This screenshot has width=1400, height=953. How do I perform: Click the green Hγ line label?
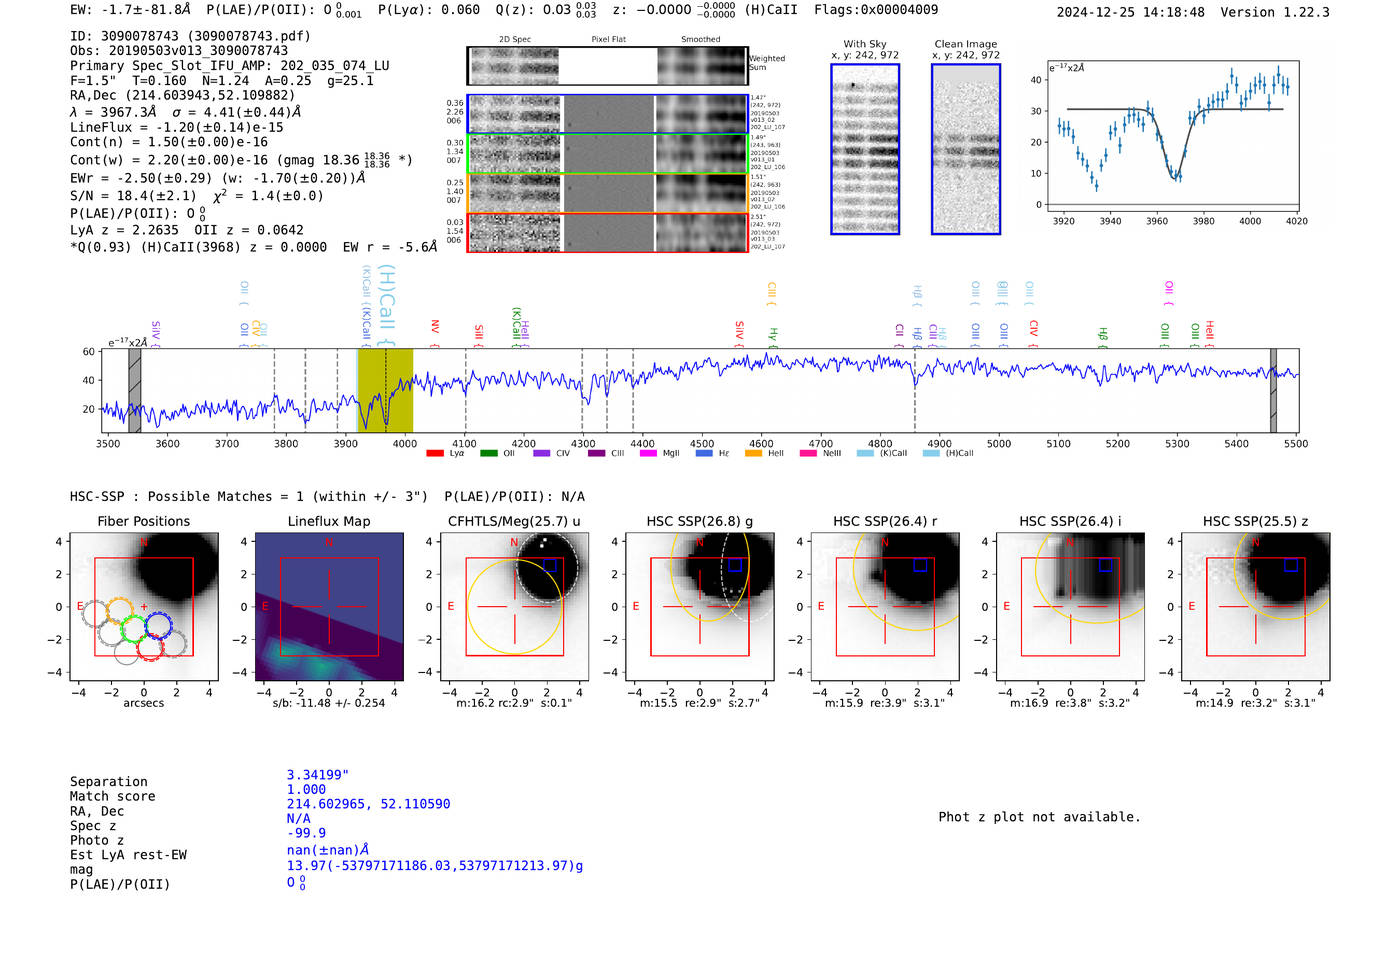point(772,335)
